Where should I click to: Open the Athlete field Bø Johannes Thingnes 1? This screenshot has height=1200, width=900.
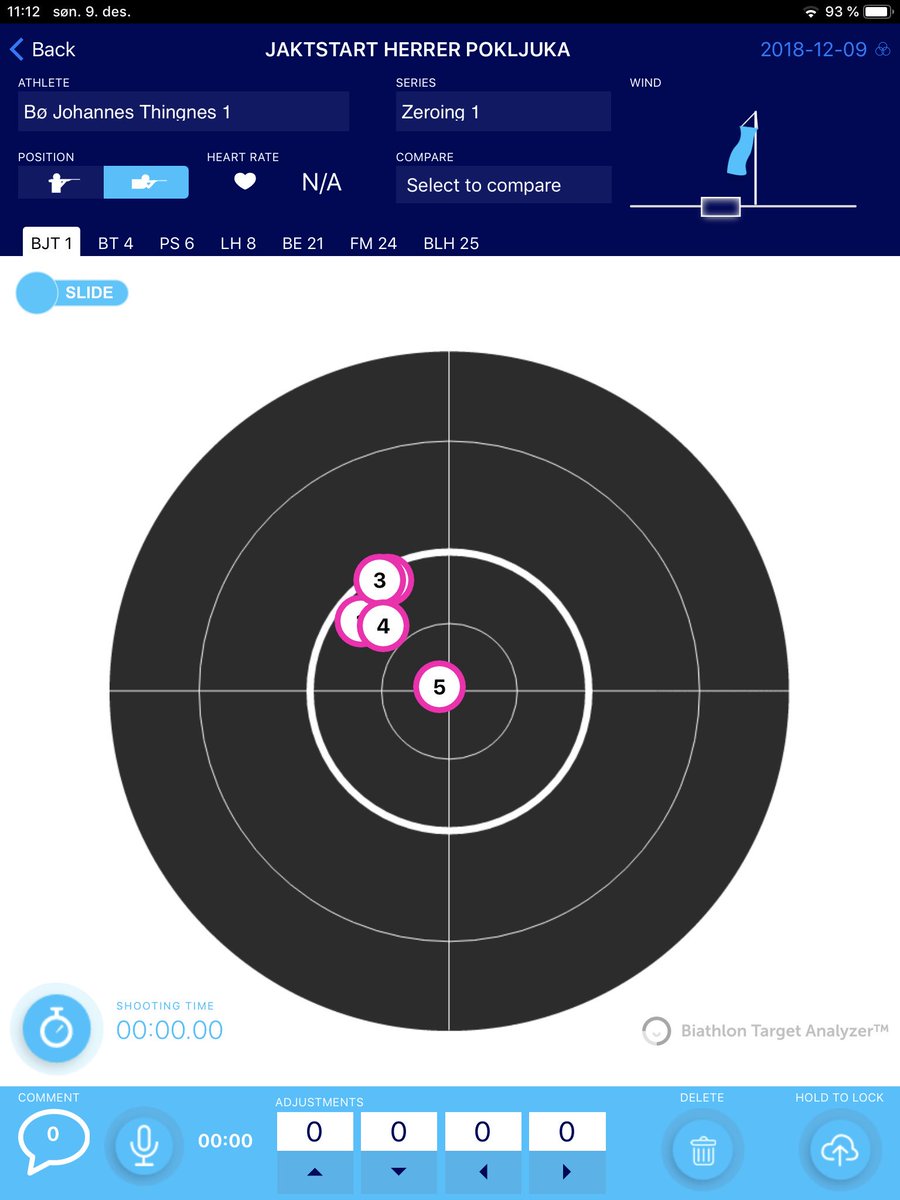tap(184, 112)
